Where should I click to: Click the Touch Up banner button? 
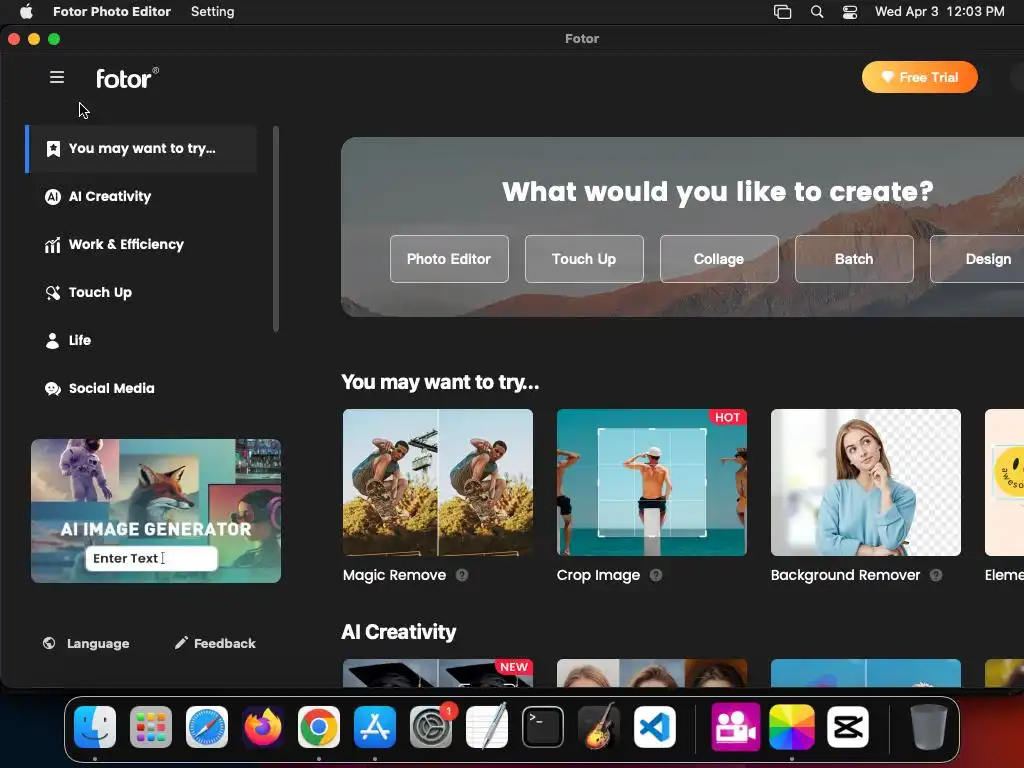[x=584, y=259]
